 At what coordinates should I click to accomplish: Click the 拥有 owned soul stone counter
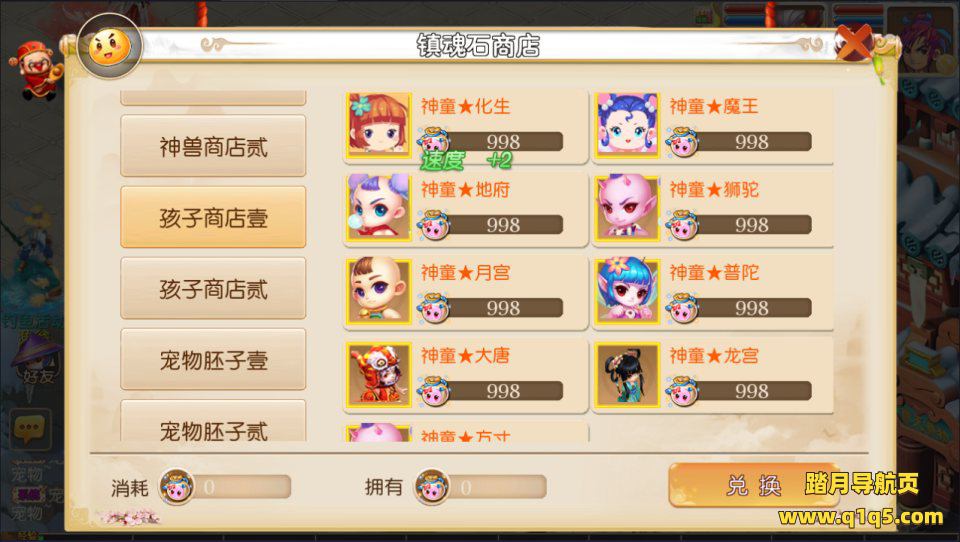point(481,487)
